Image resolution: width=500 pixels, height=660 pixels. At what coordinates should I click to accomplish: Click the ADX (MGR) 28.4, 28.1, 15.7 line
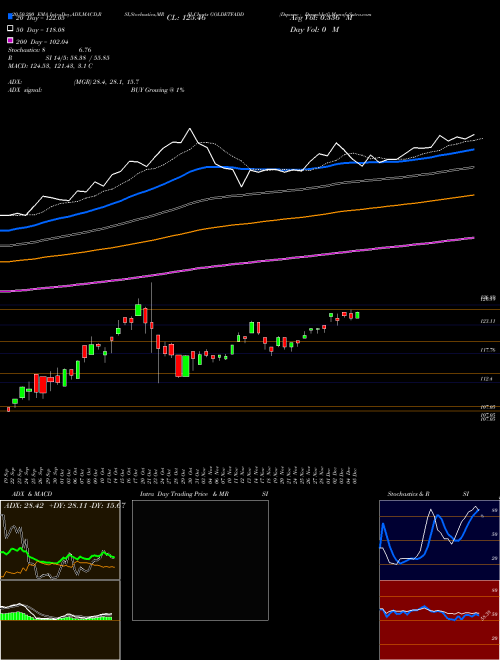[106, 82]
